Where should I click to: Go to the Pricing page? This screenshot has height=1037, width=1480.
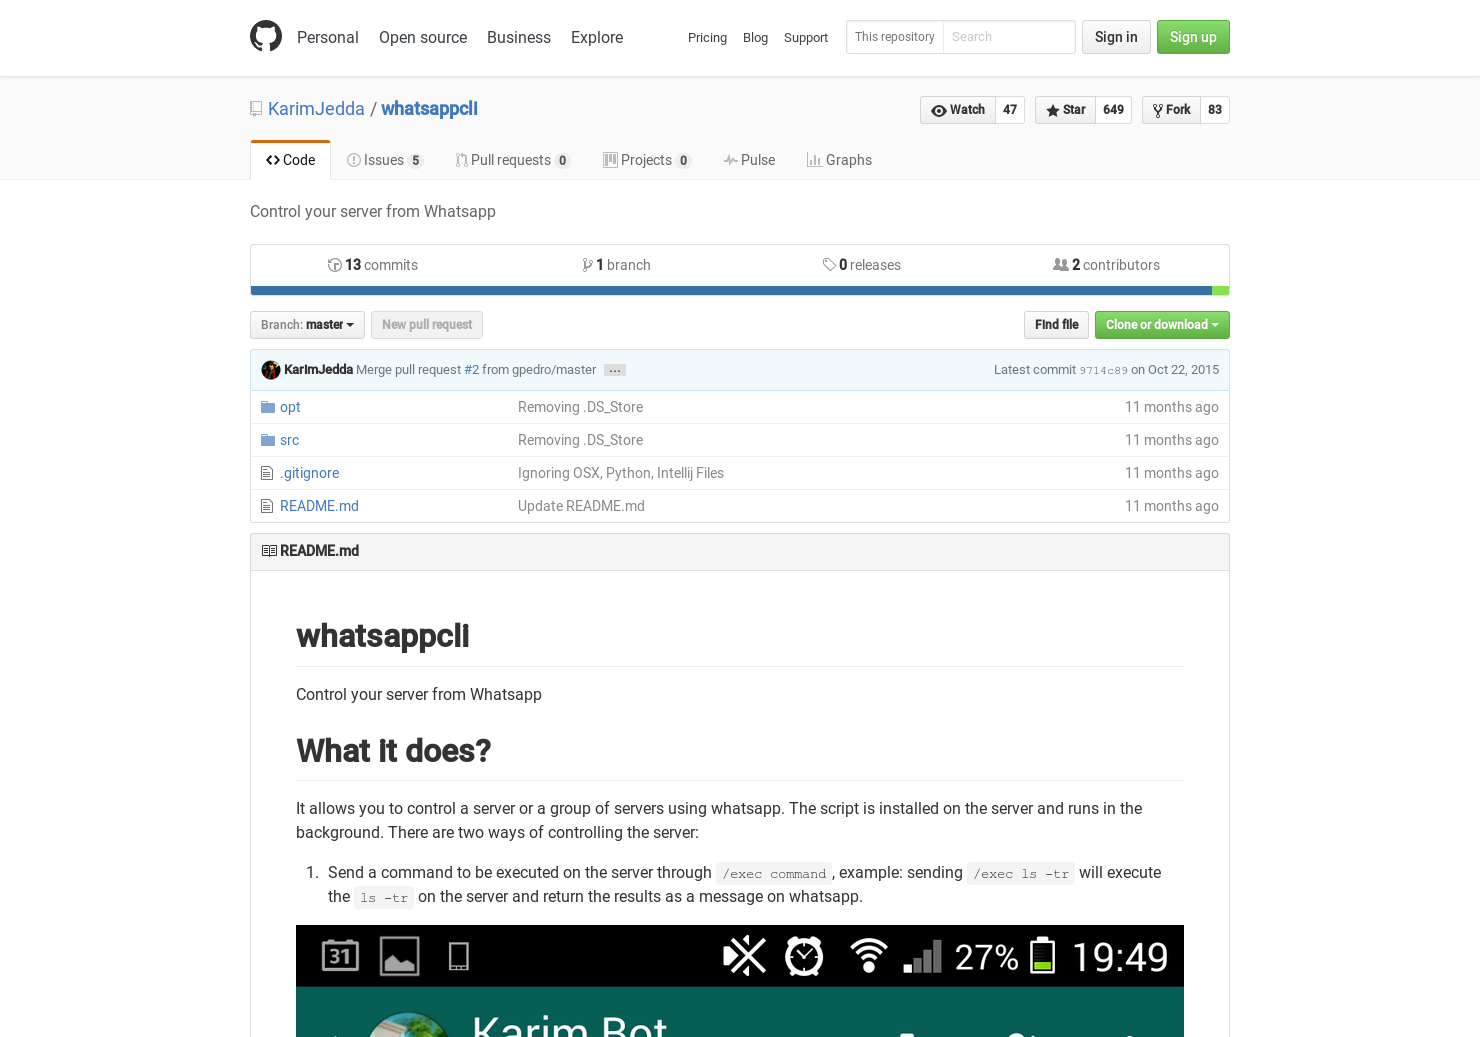point(707,38)
